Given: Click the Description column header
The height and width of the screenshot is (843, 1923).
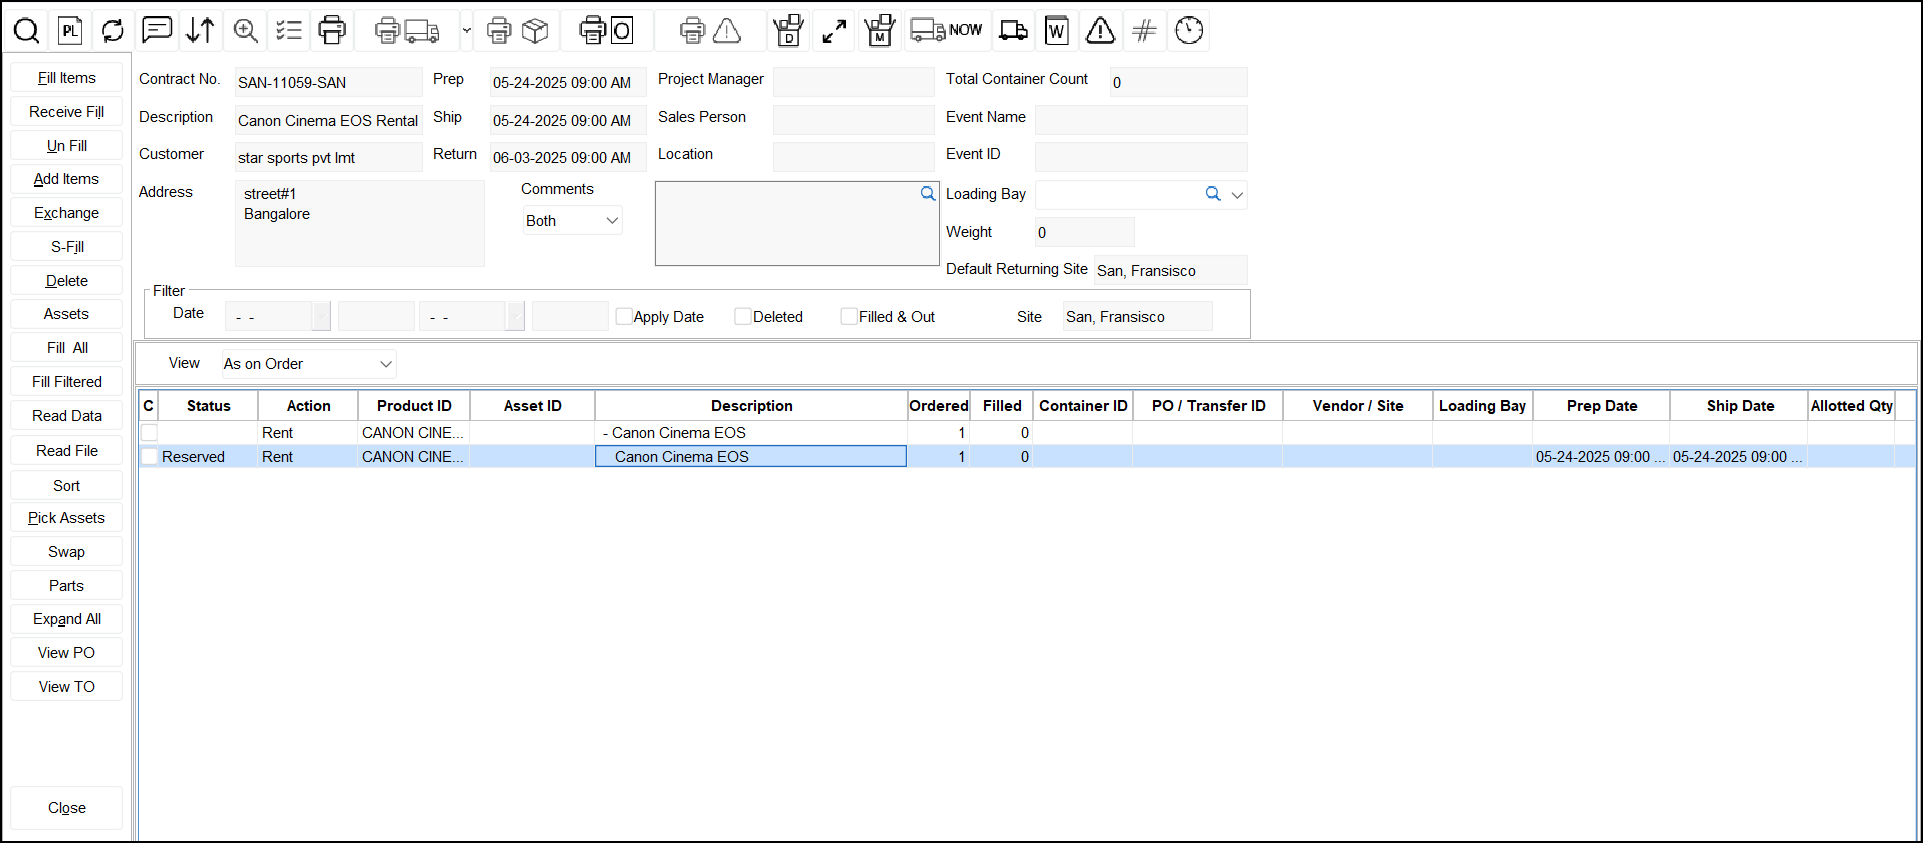Looking at the screenshot, I should click(751, 406).
